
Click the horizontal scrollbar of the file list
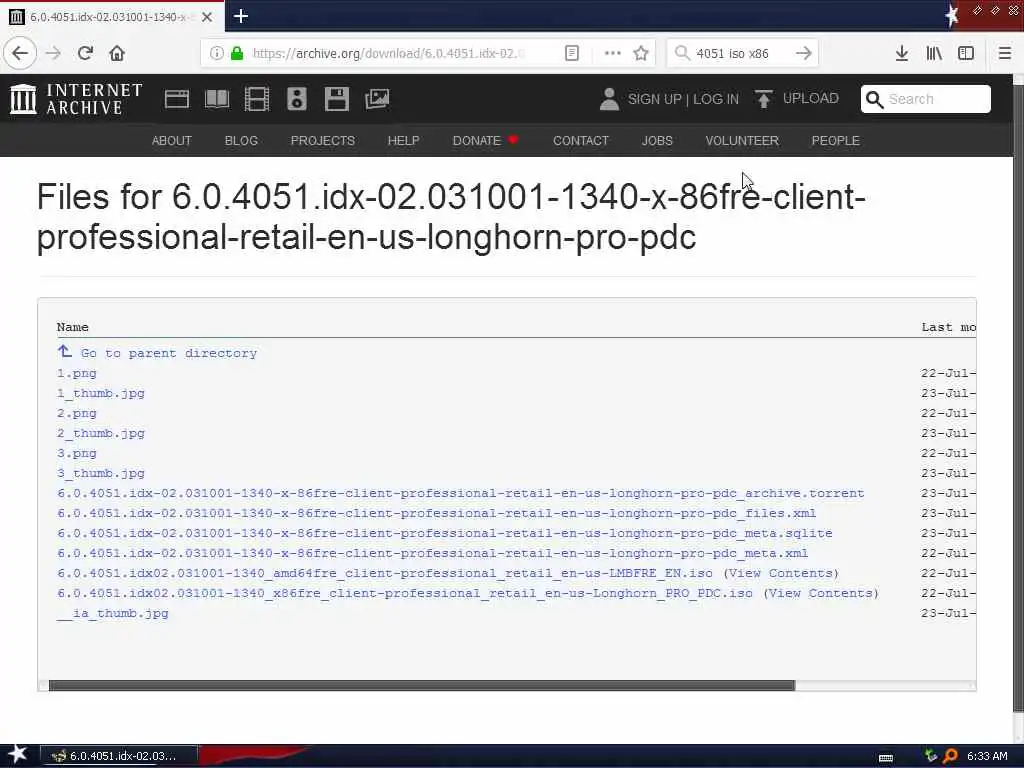tap(422, 685)
